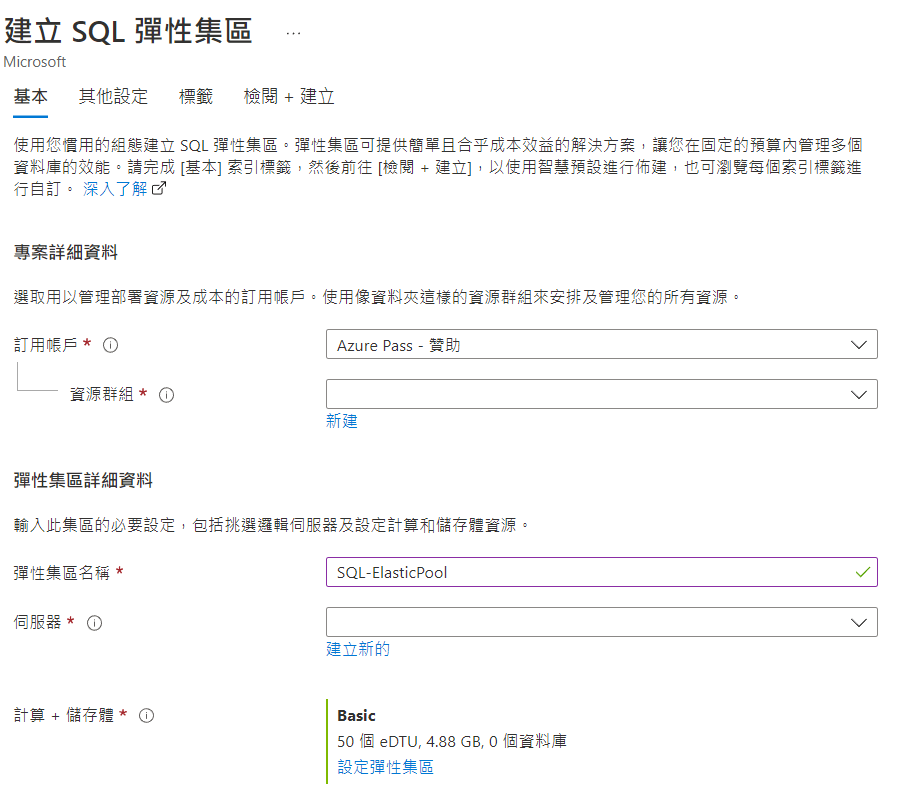This screenshot has height=791, width=898.
Task: Expand the 伺服器 dropdown
Action: point(601,622)
